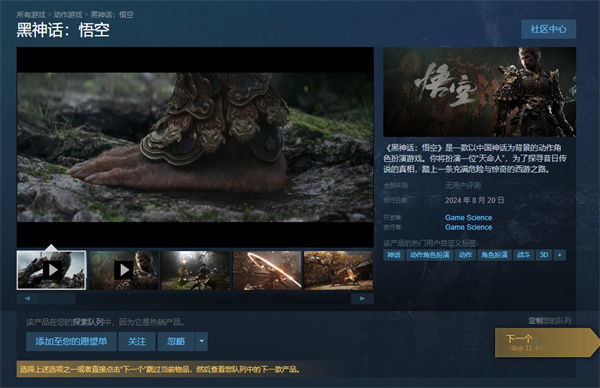
Task: Click the left arrow of thumbnail strip
Action: pos(28,298)
